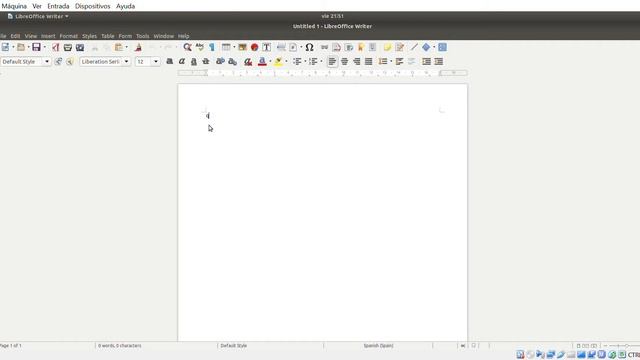Insert an image using the picture icon
This screenshot has height=360, width=640.
(242, 47)
